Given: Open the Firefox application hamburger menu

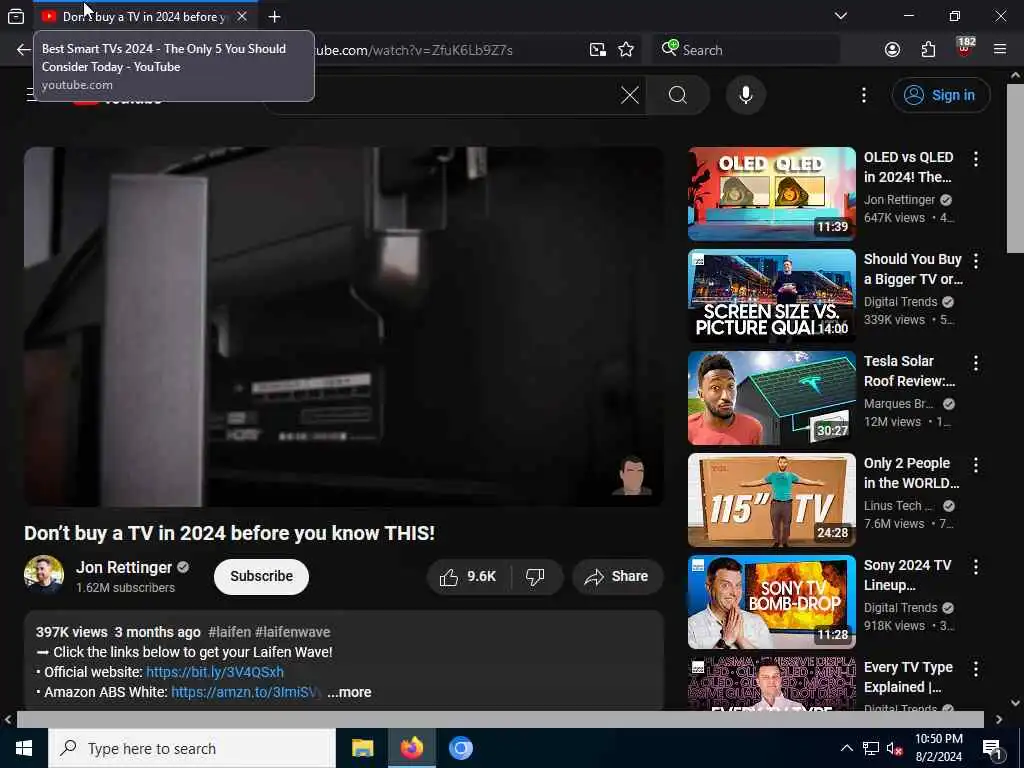Looking at the screenshot, I should click(x=999, y=49).
